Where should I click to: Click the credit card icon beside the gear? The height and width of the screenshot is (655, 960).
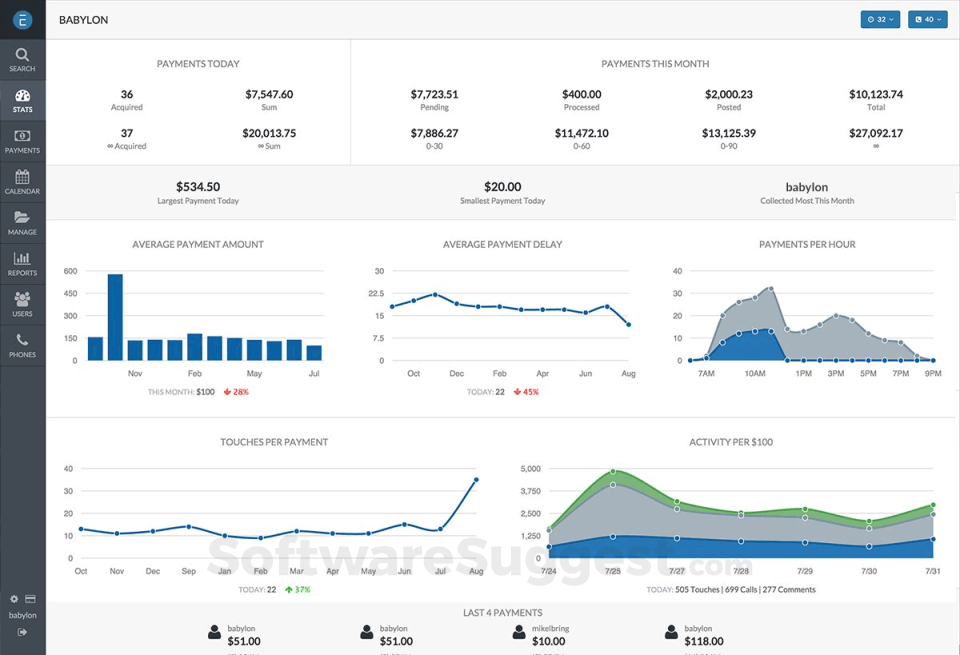[30, 599]
